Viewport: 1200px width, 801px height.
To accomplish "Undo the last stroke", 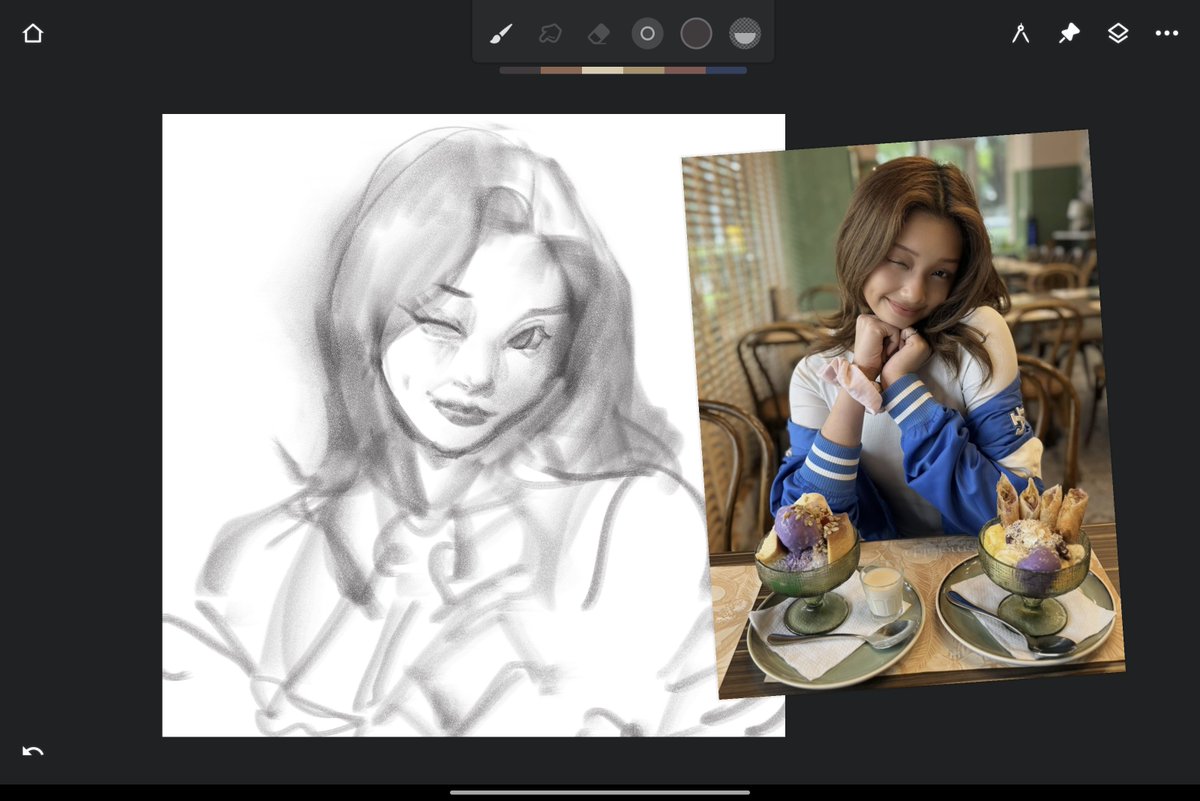I will (33, 751).
